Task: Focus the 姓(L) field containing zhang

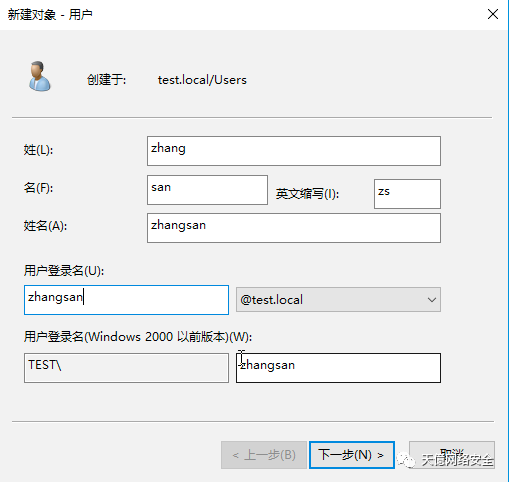Action: coord(294,151)
